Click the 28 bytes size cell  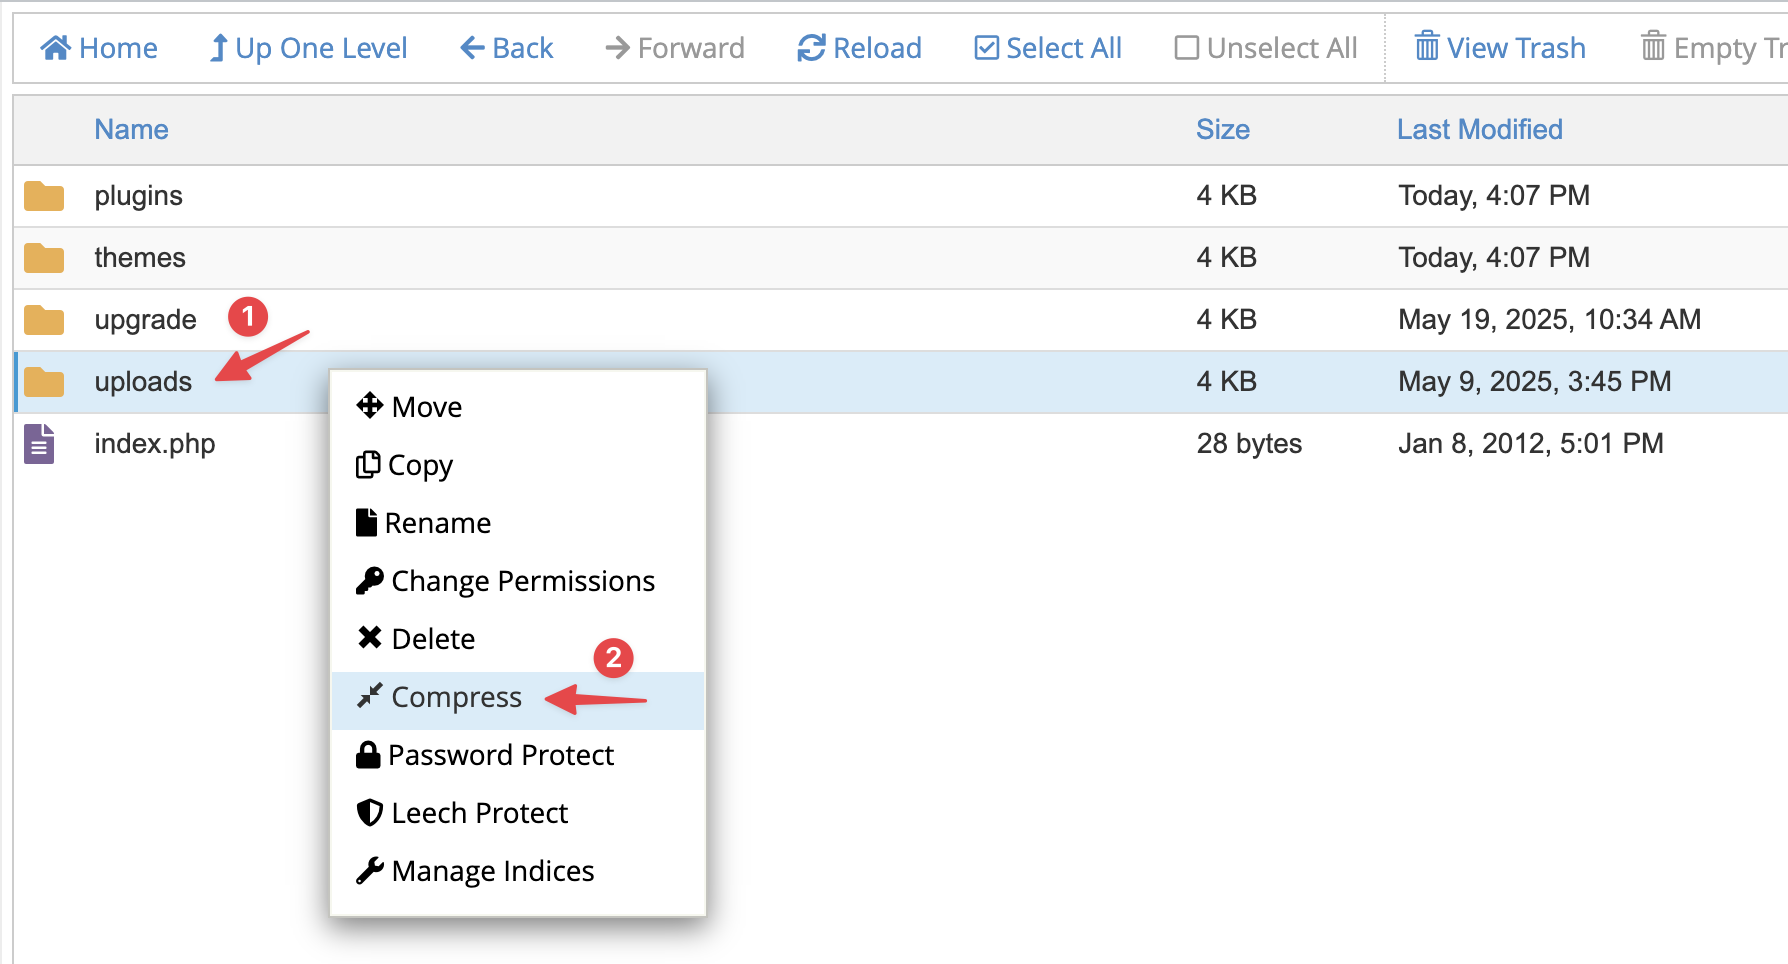[x=1249, y=444]
